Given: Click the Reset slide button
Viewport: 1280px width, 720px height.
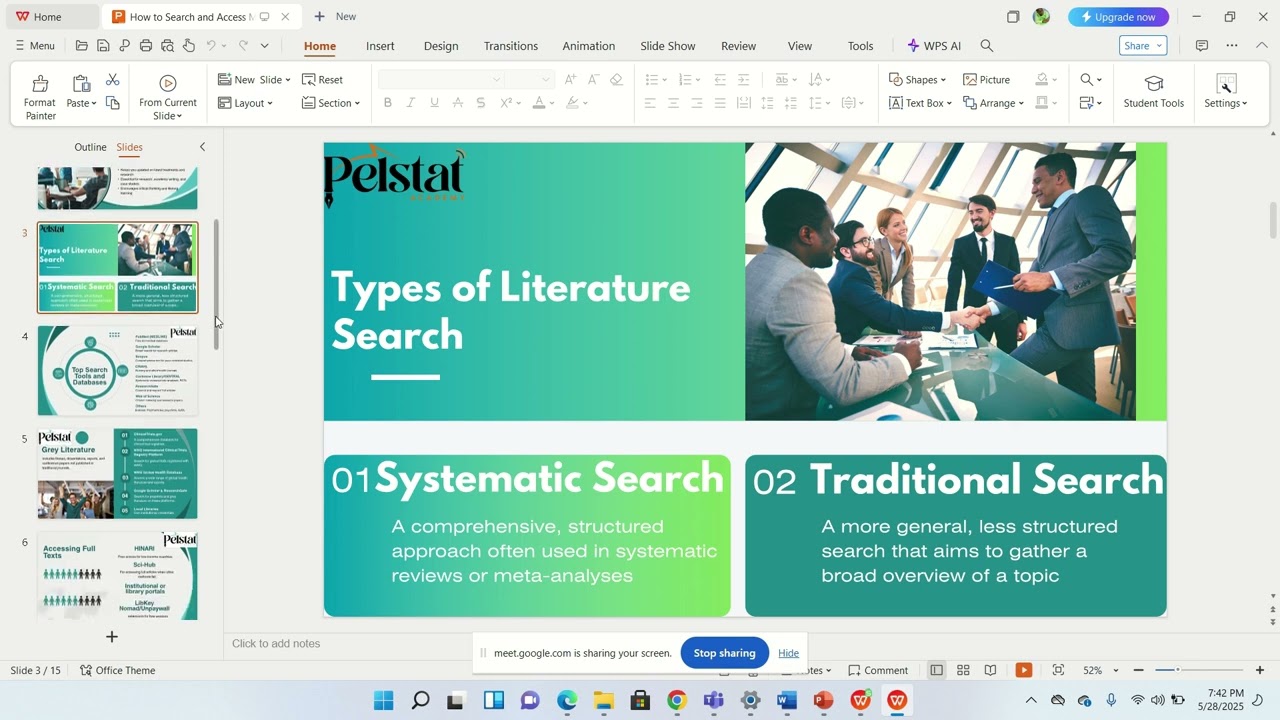Looking at the screenshot, I should coord(323,79).
